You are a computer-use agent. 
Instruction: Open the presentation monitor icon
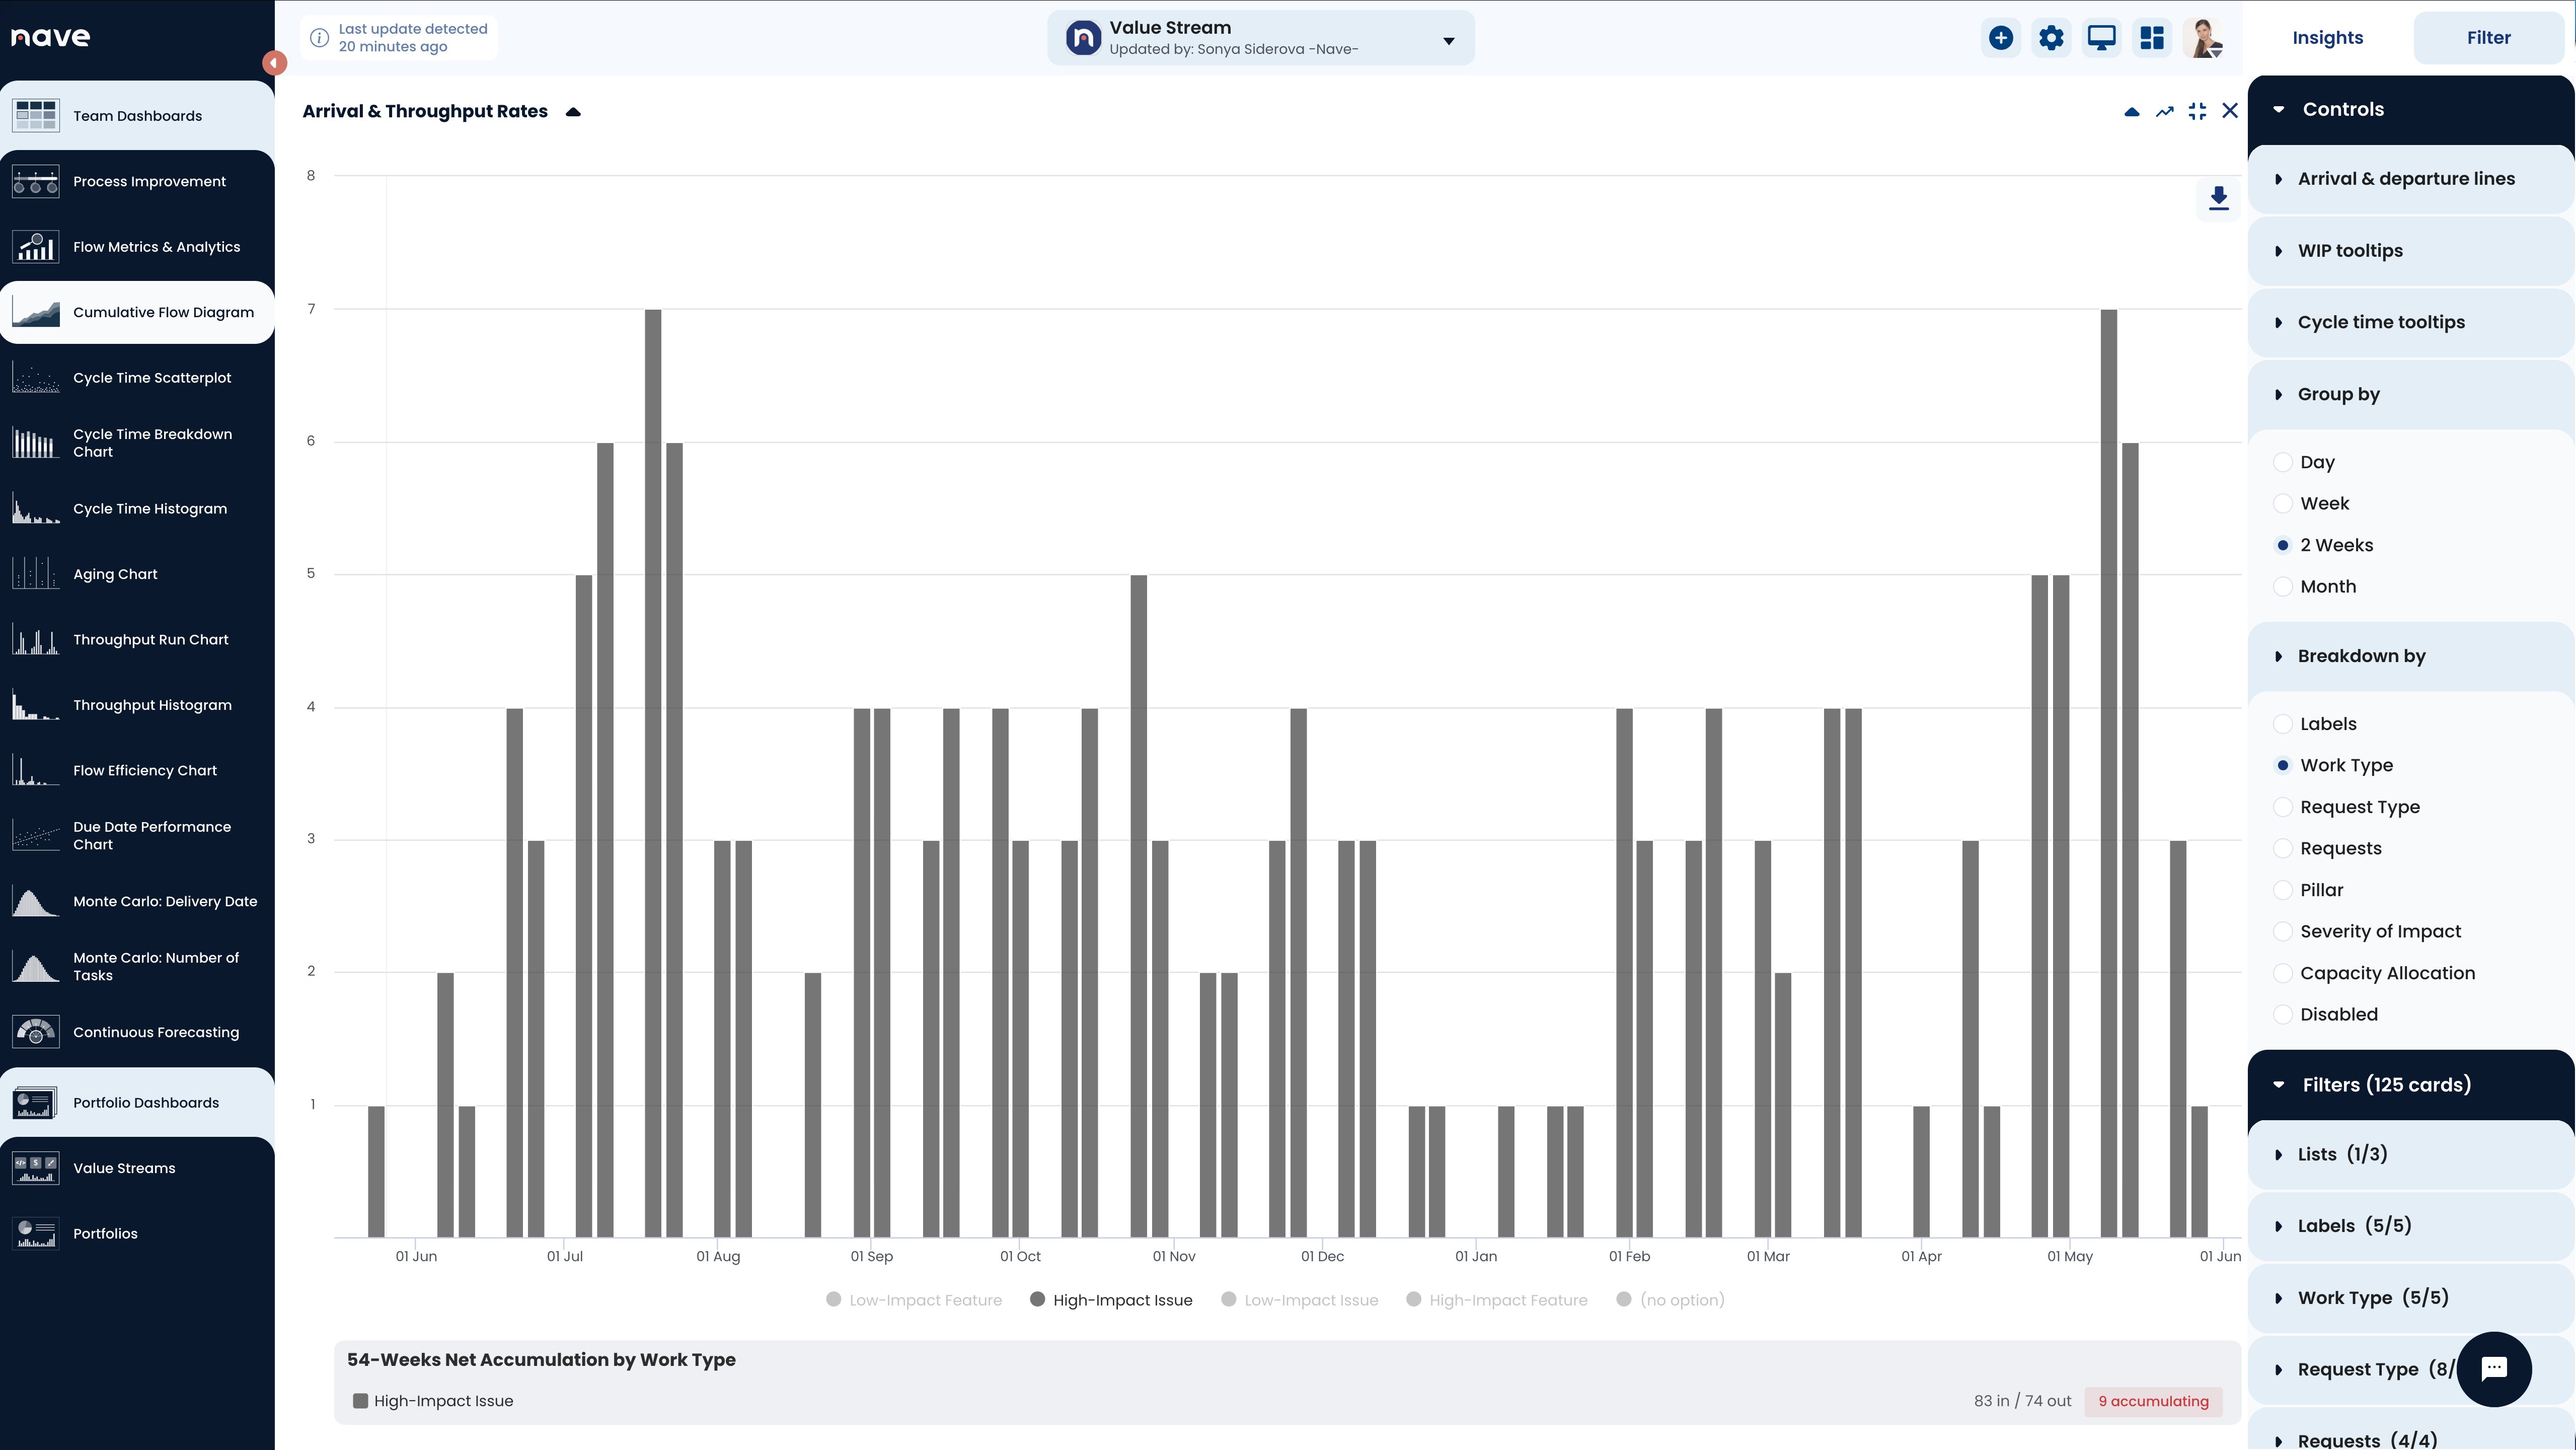(x=2101, y=38)
